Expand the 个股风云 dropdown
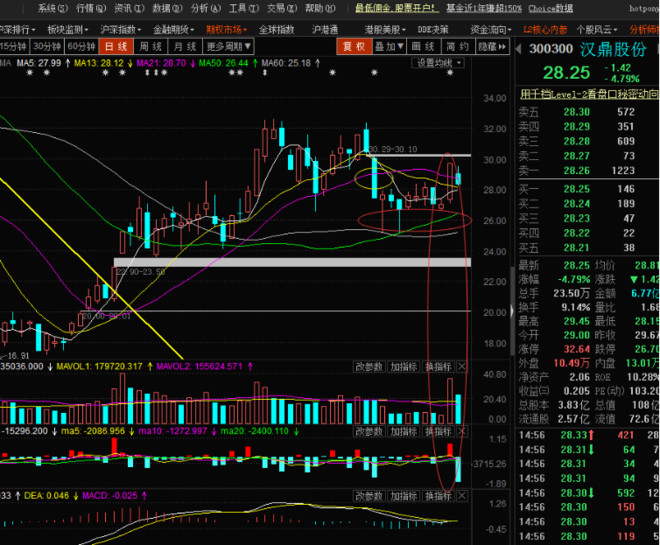 pos(597,29)
